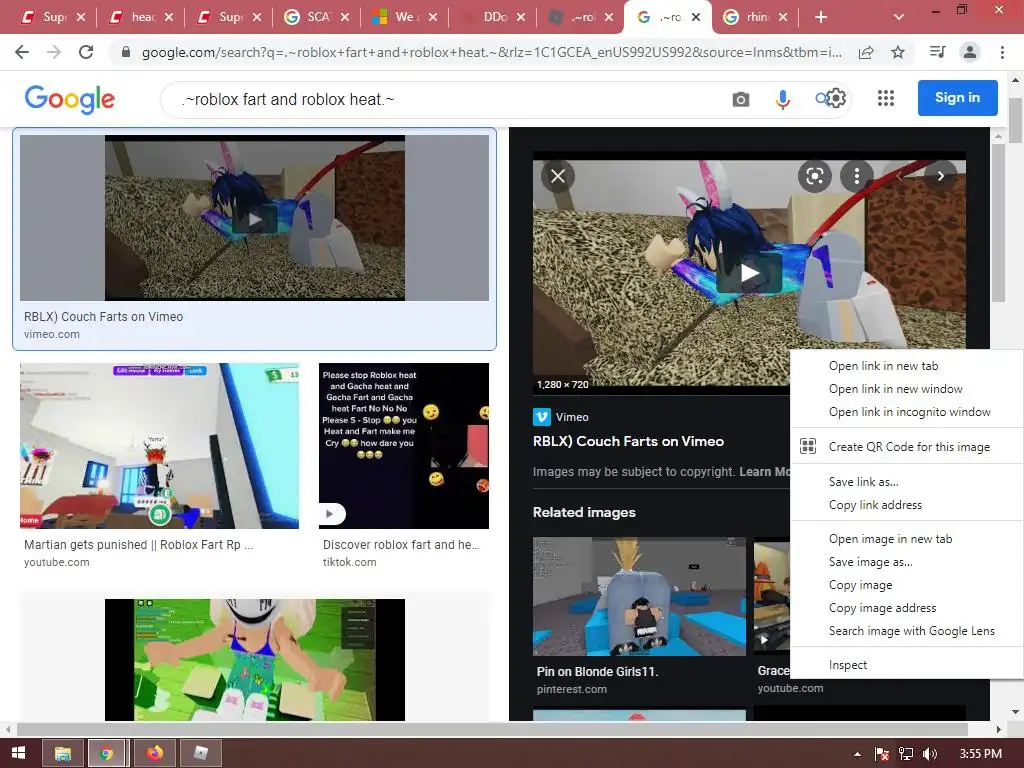The height and width of the screenshot is (768, 1024).
Task: Bookmark this page with the star icon
Action: pos(898,52)
